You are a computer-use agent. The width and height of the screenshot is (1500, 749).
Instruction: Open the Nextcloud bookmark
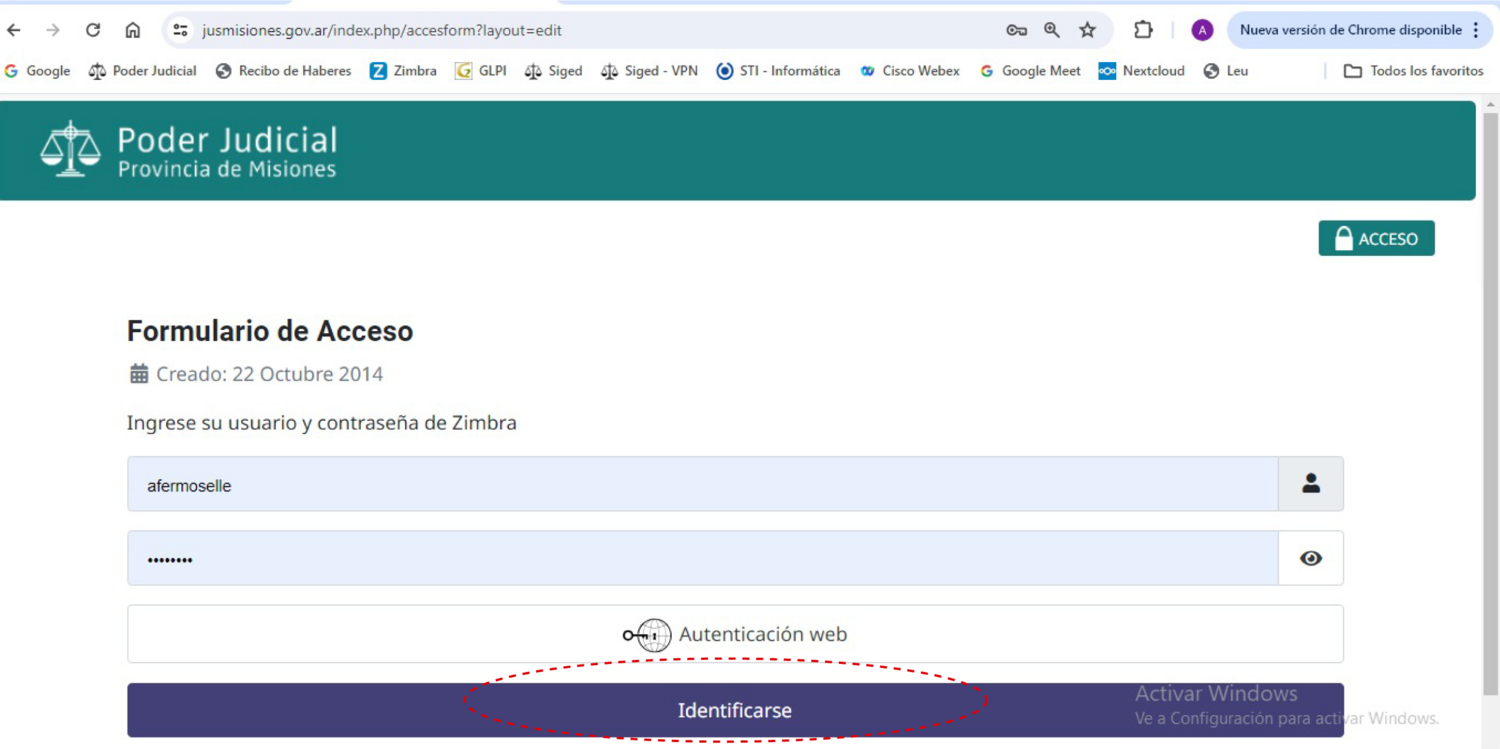[1141, 71]
